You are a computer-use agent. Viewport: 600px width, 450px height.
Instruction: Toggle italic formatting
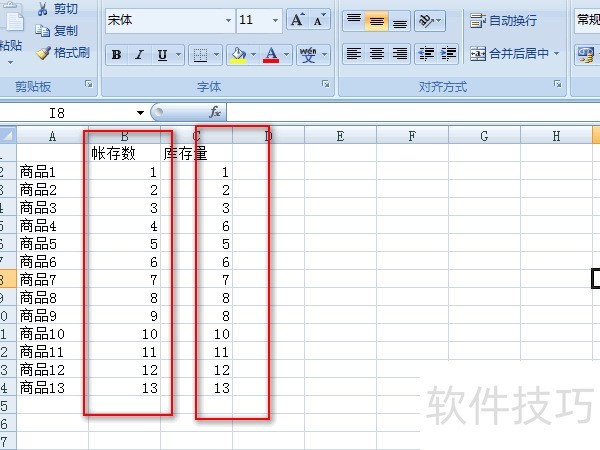(x=139, y=55)
